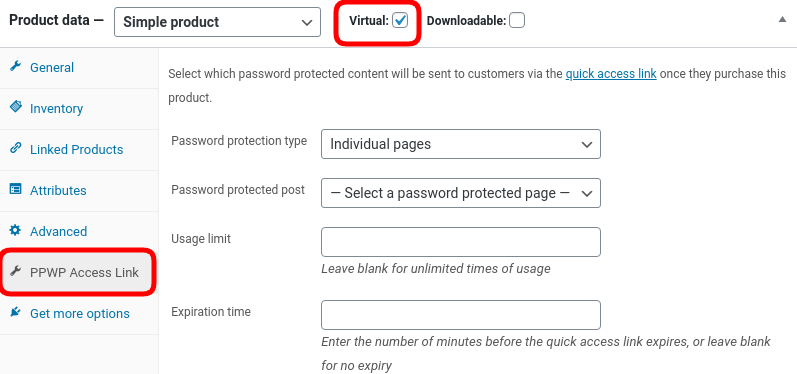Open the Simple product type dropdown
The image size is (797, 374).
pos(218,22)
